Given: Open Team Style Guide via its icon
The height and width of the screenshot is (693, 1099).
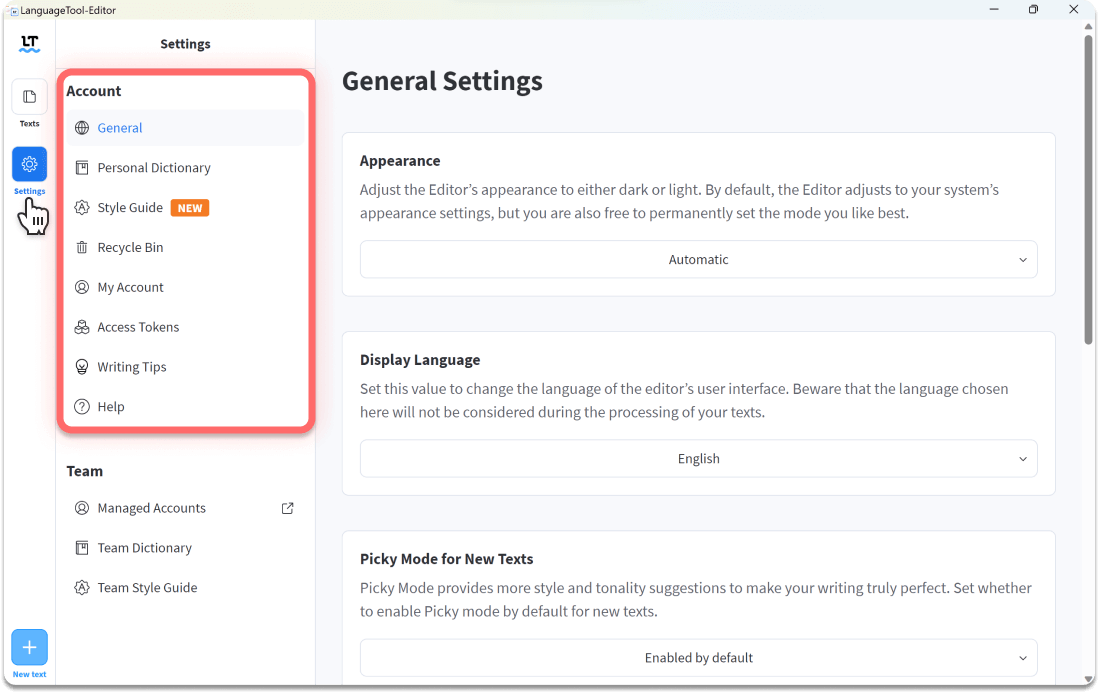Looking at the screenshot, I should coord(82,588).
